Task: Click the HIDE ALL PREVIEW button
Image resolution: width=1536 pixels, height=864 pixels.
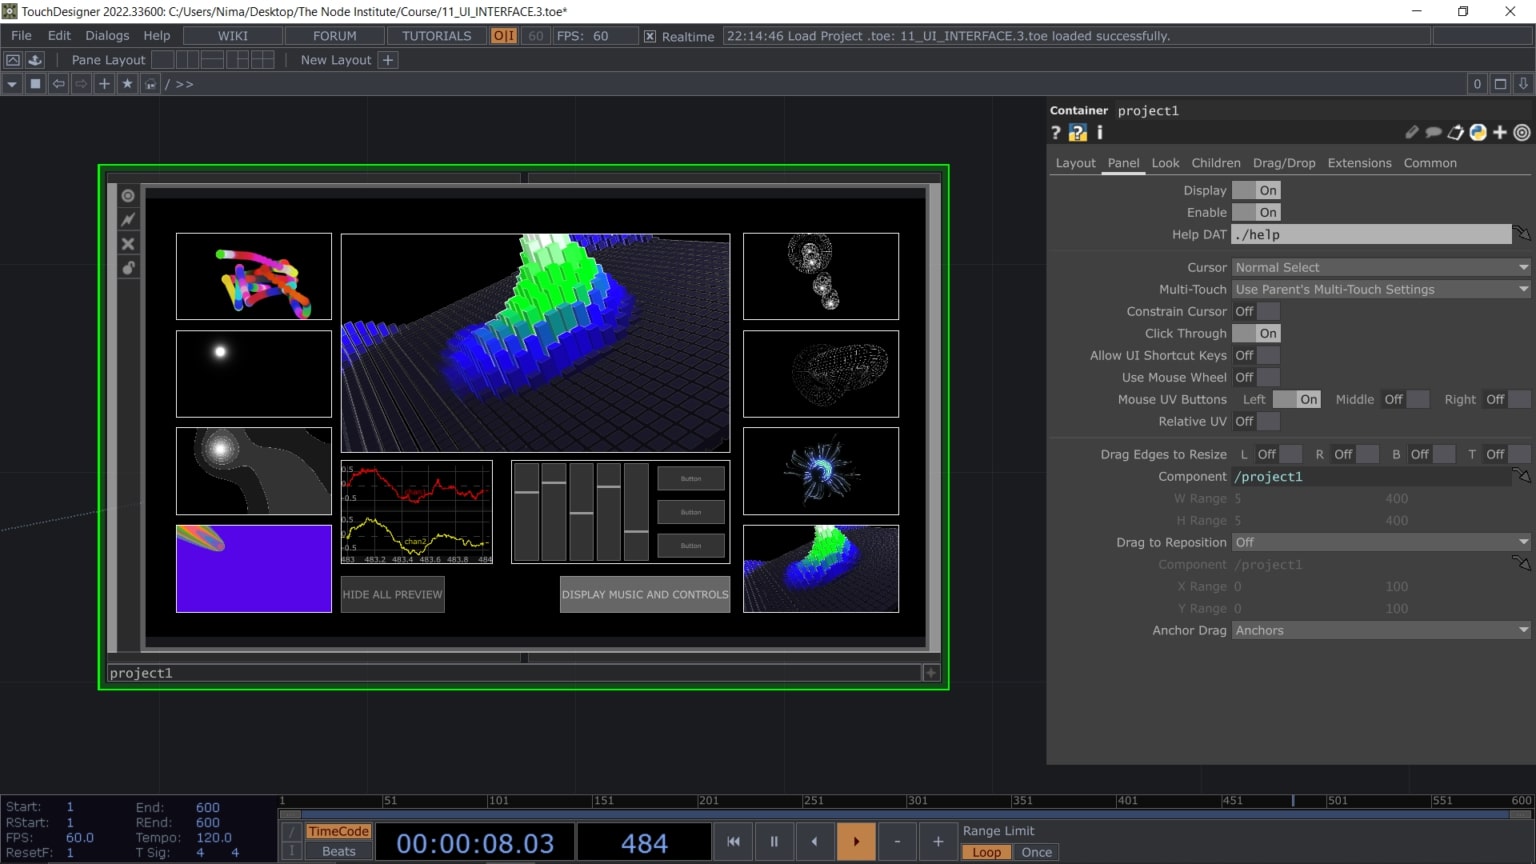Action: click(392, 594)
